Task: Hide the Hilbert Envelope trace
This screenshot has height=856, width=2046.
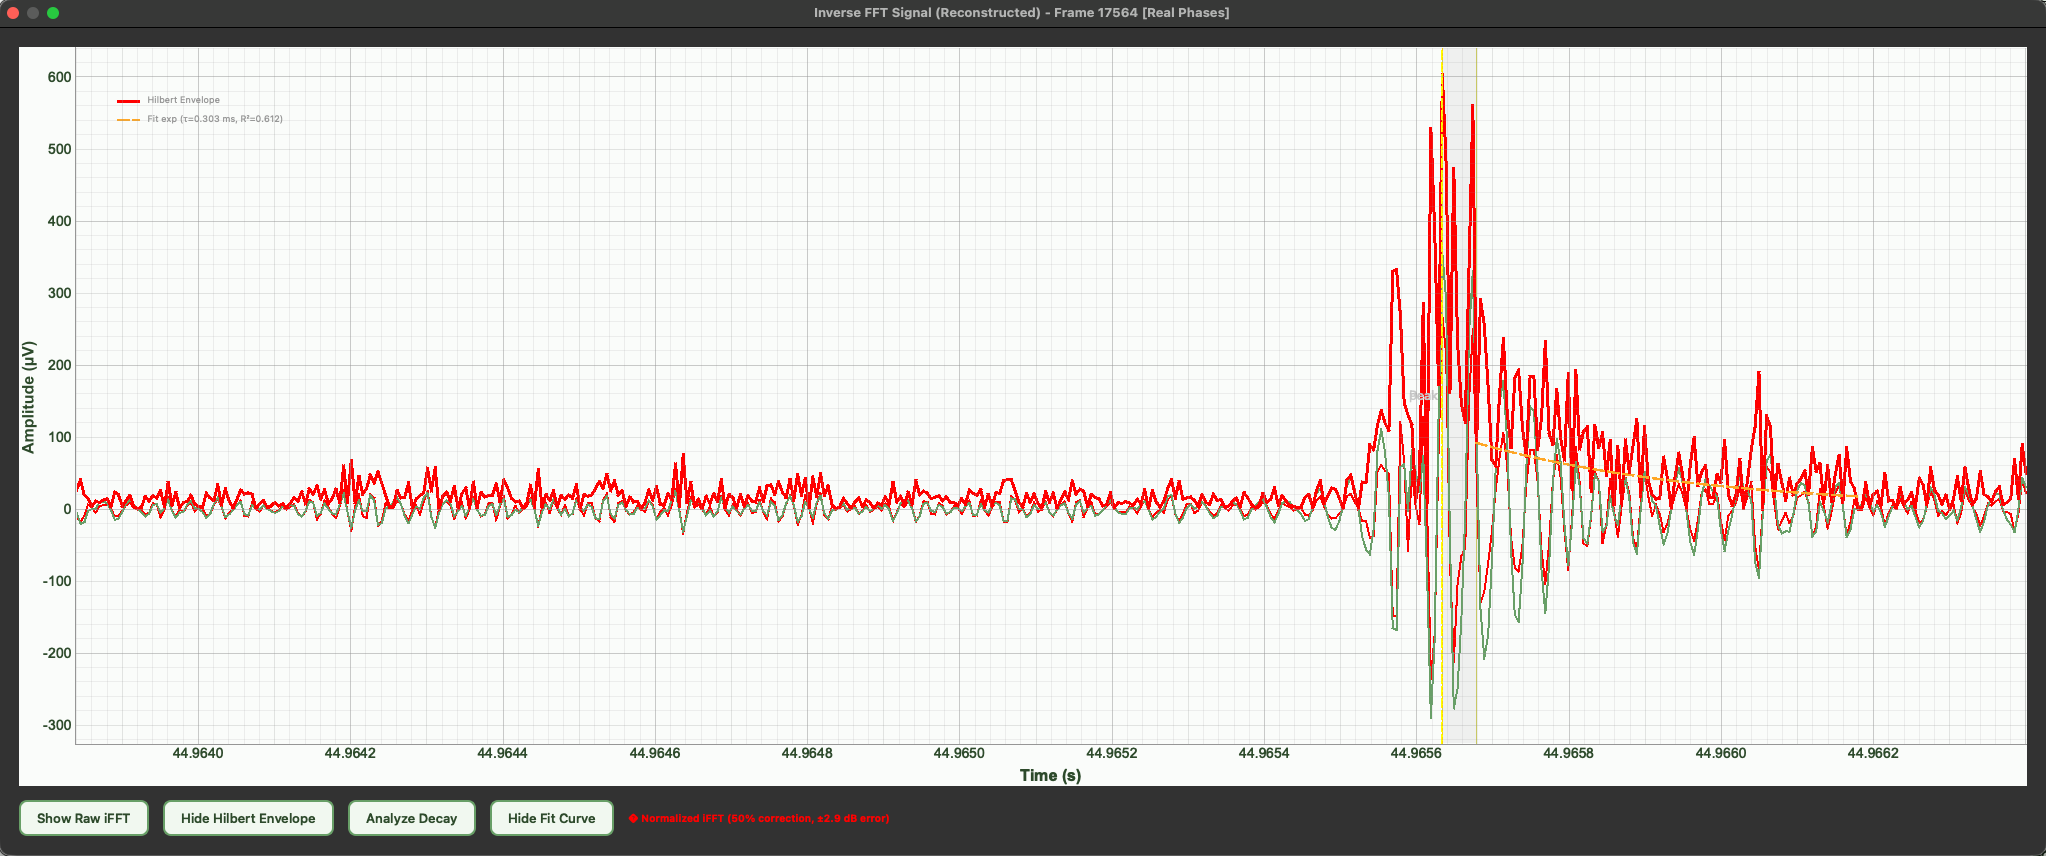Action: pyautogui.click(x=248, y=818)
